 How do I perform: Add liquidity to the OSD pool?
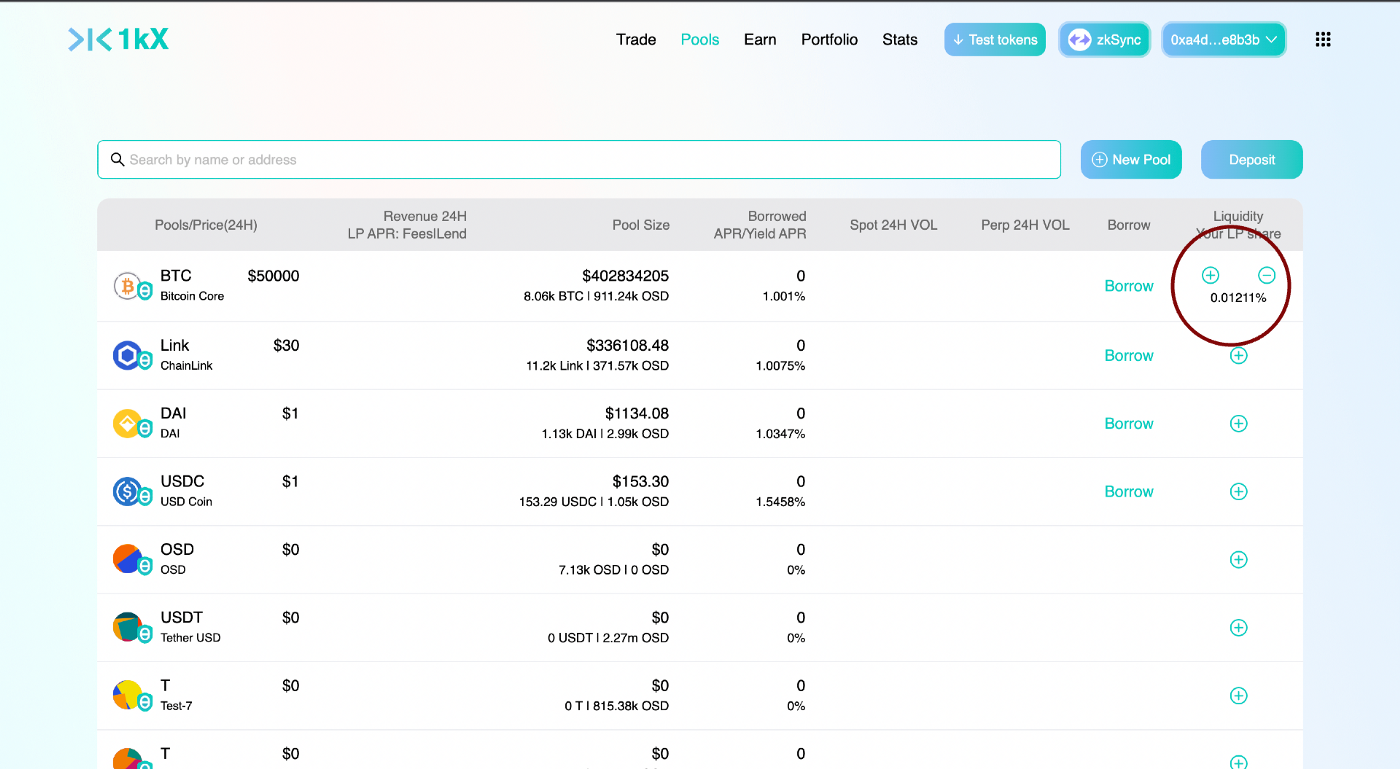pyautogui.click(x=1238, y=559)
